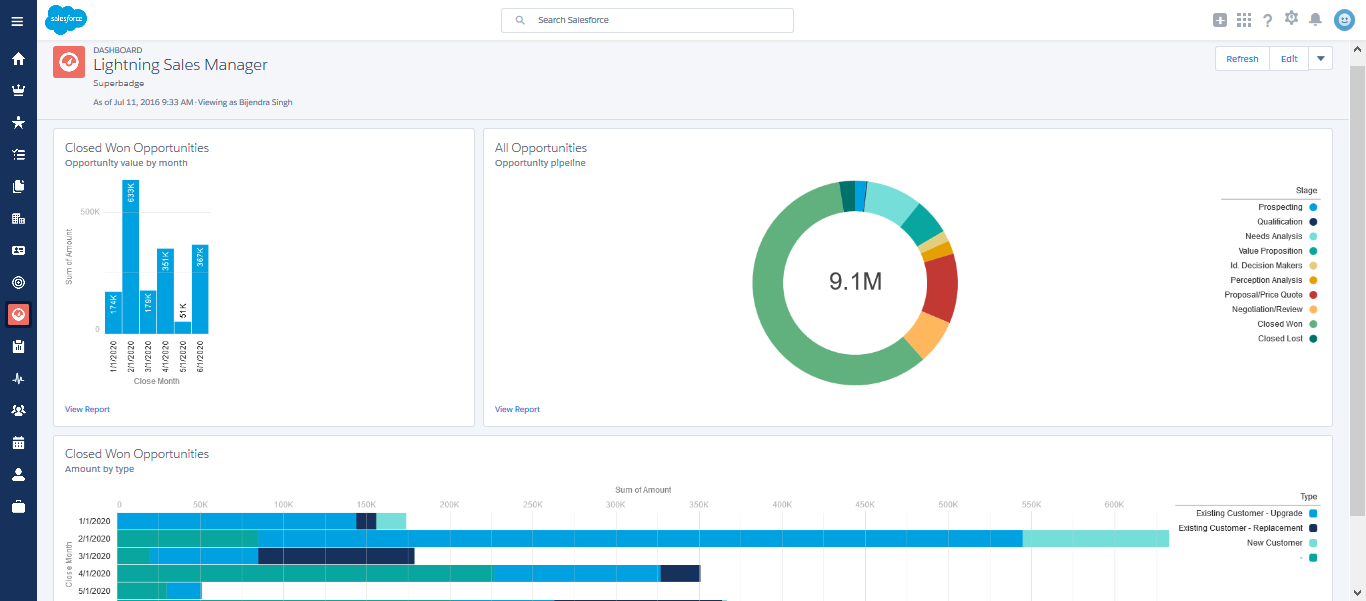Image resolution: width=1366 pixels, height=601 pixels.
Task: Open the star icon in left navigation
Action: [18, 122]
